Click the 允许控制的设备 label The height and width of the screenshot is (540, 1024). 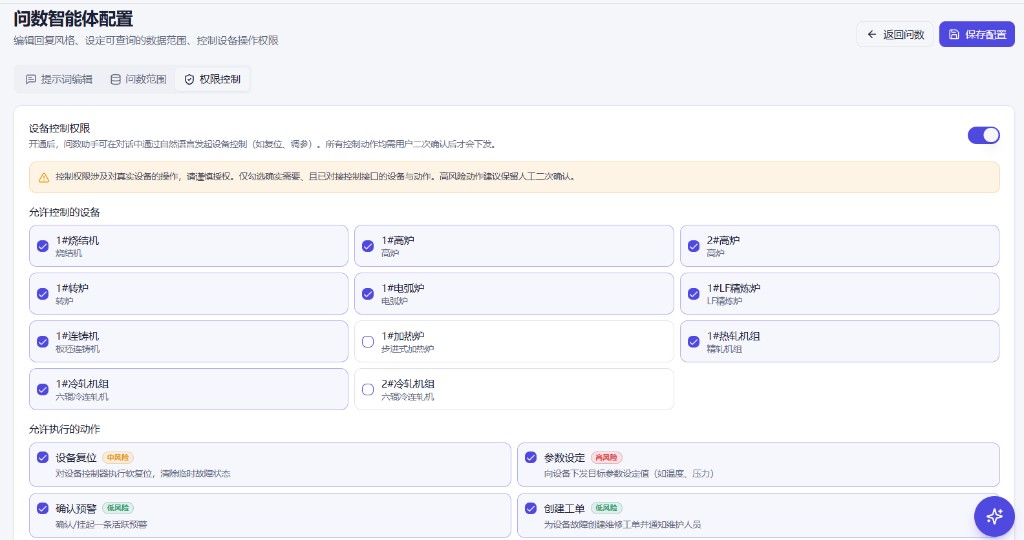(x=65, y=212)
